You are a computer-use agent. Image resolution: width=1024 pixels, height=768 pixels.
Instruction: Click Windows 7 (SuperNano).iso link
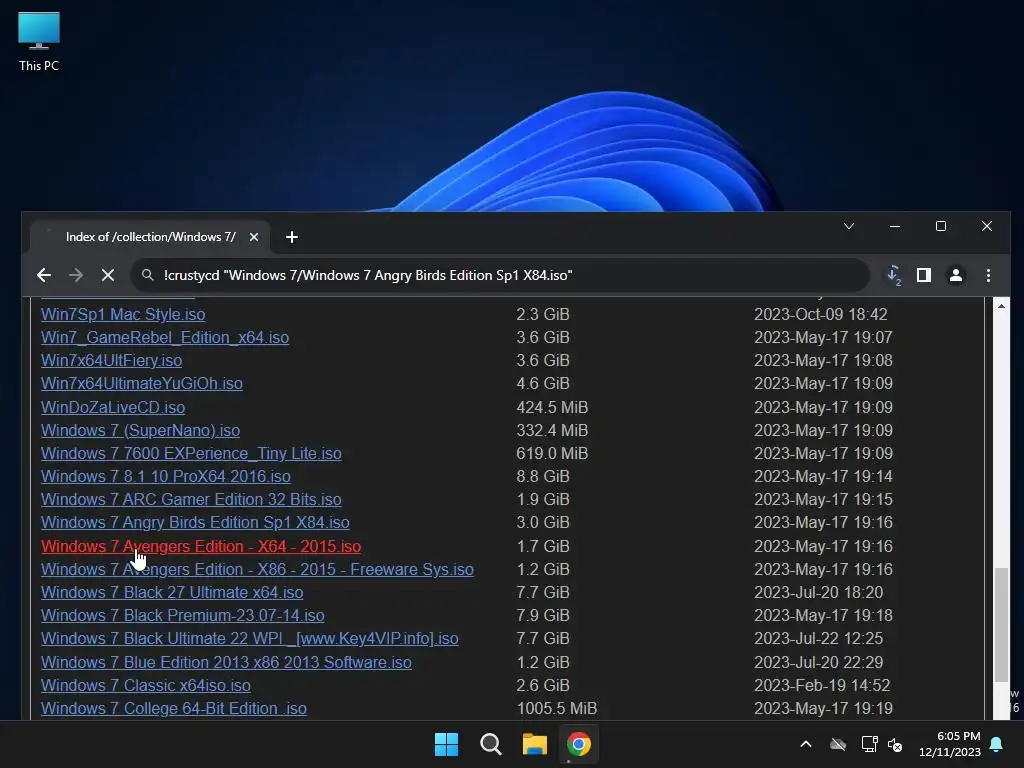(140, 430)
